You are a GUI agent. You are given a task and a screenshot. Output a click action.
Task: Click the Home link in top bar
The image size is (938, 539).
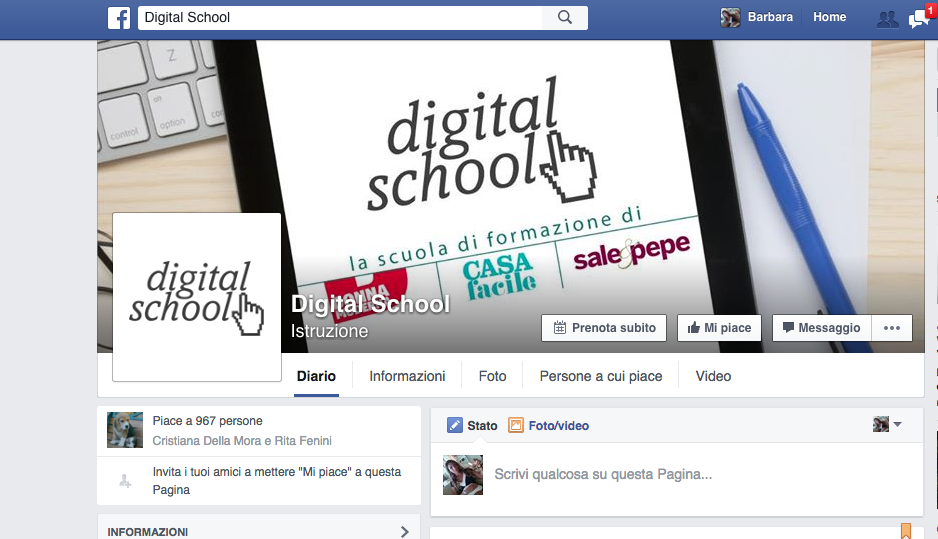click(x=829, y=17)
